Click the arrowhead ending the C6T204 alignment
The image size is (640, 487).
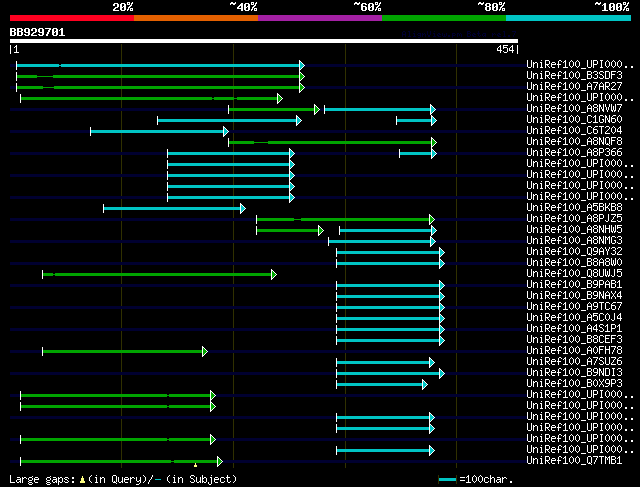(x=226, y=131)
